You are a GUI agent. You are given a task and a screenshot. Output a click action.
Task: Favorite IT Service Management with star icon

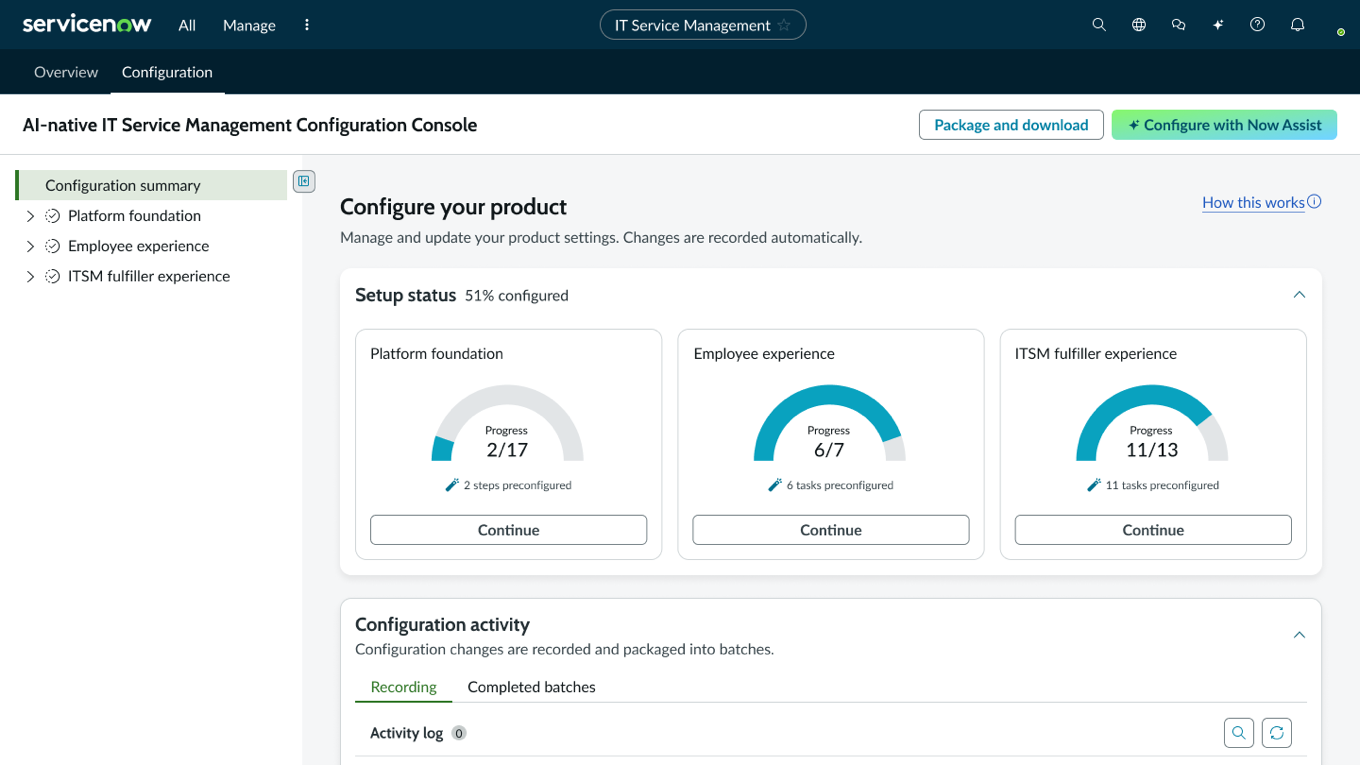[784, 26]
